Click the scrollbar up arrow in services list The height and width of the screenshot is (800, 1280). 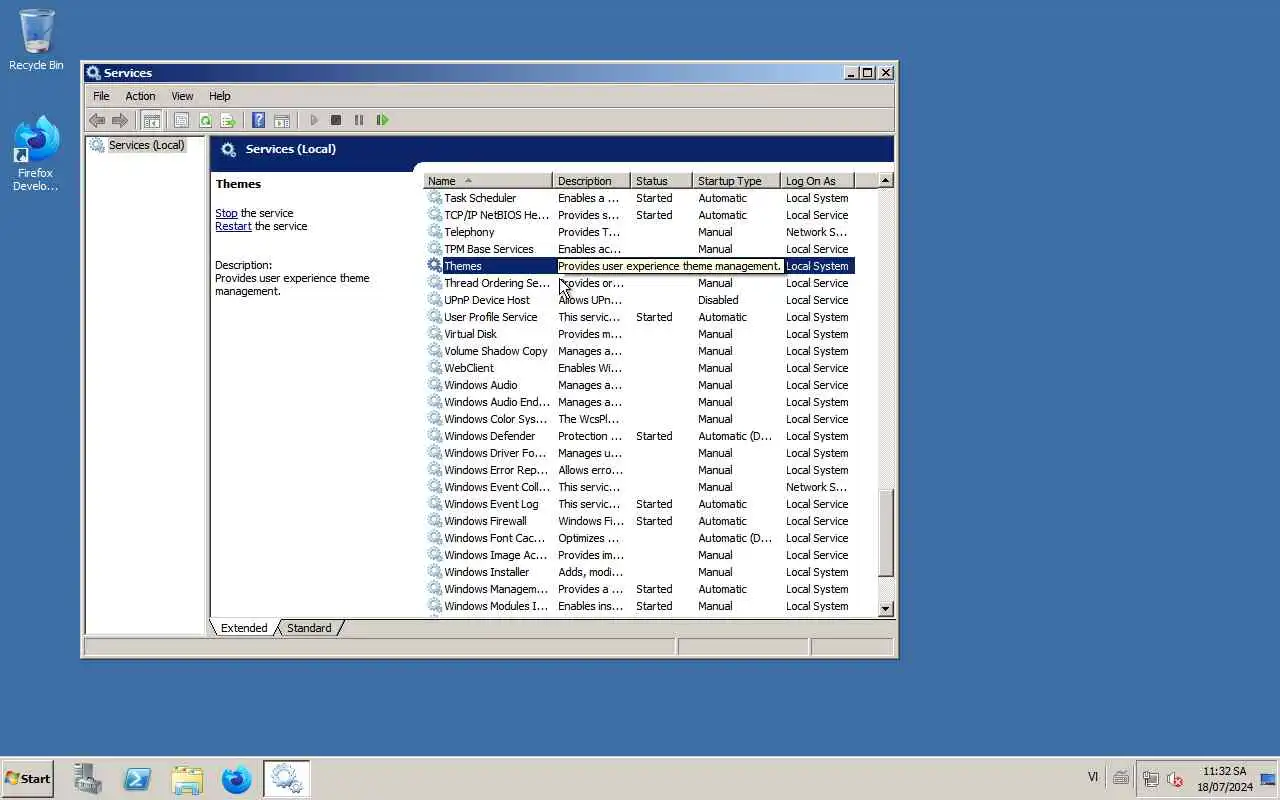coord(885,180)
